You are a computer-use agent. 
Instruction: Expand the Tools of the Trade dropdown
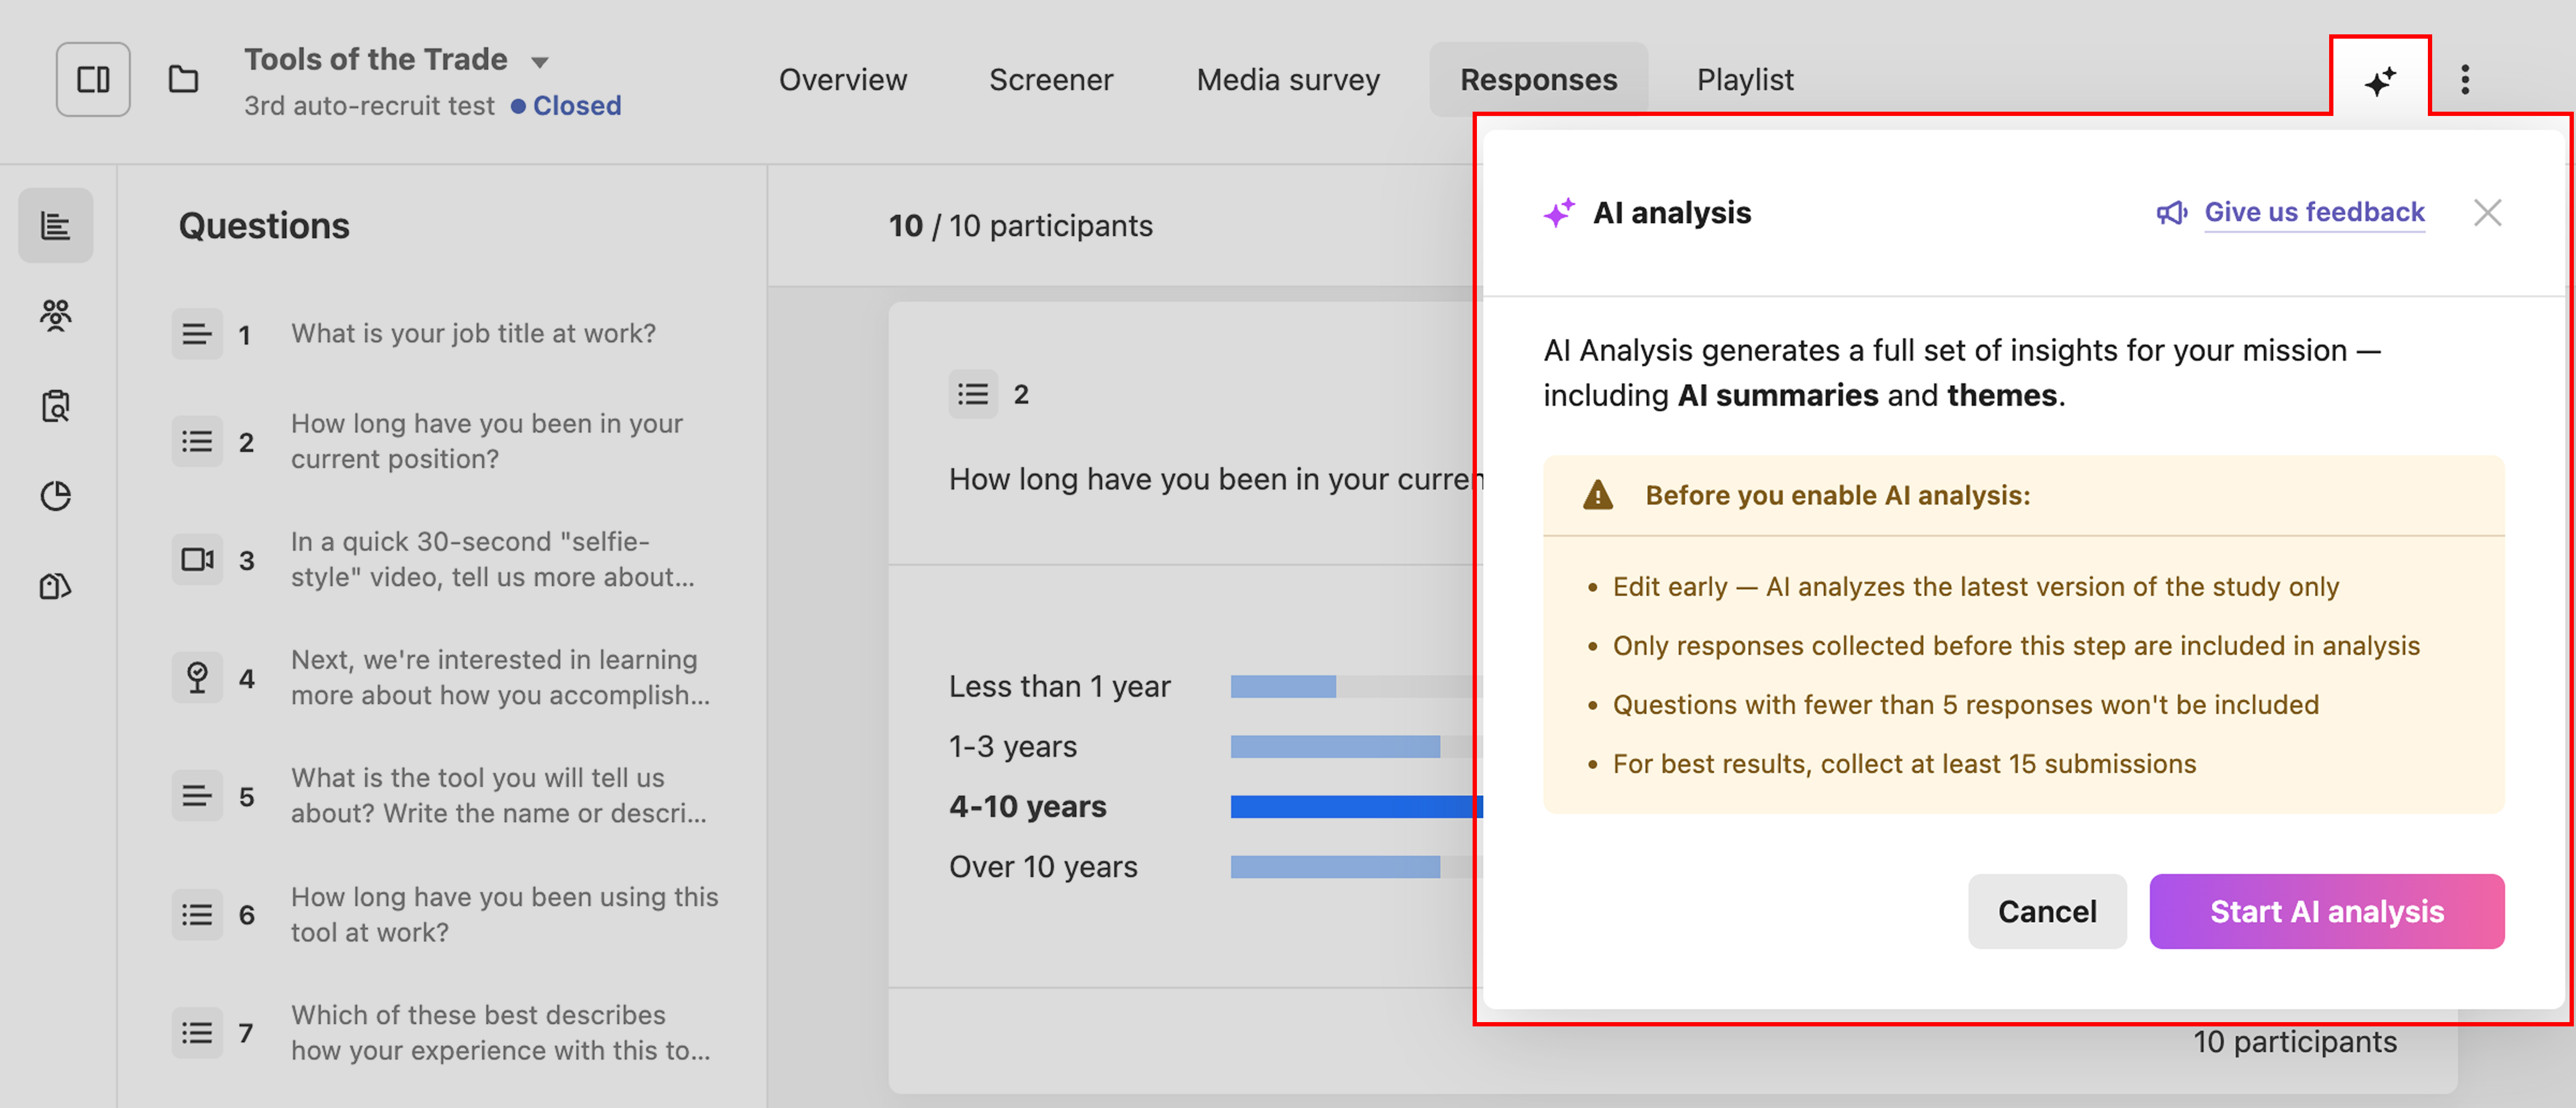540,62
